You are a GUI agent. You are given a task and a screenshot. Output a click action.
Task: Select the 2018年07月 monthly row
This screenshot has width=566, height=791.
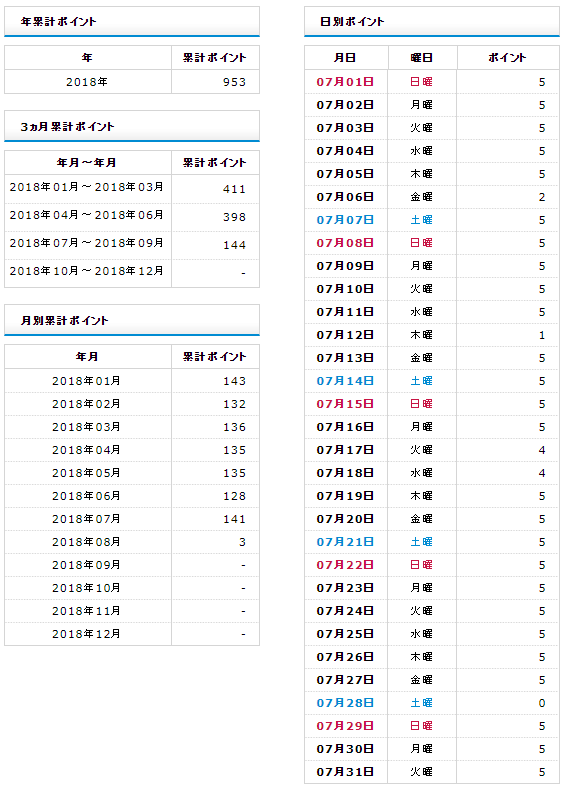132,519
